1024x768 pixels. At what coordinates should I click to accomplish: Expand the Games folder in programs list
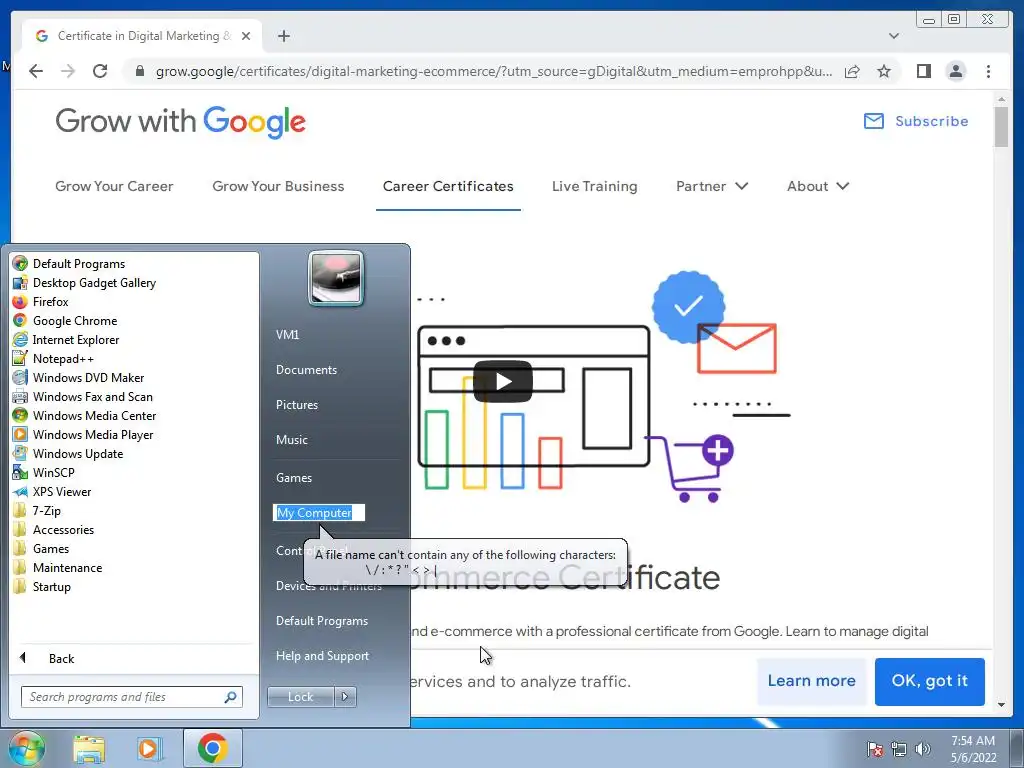[40, 549]
